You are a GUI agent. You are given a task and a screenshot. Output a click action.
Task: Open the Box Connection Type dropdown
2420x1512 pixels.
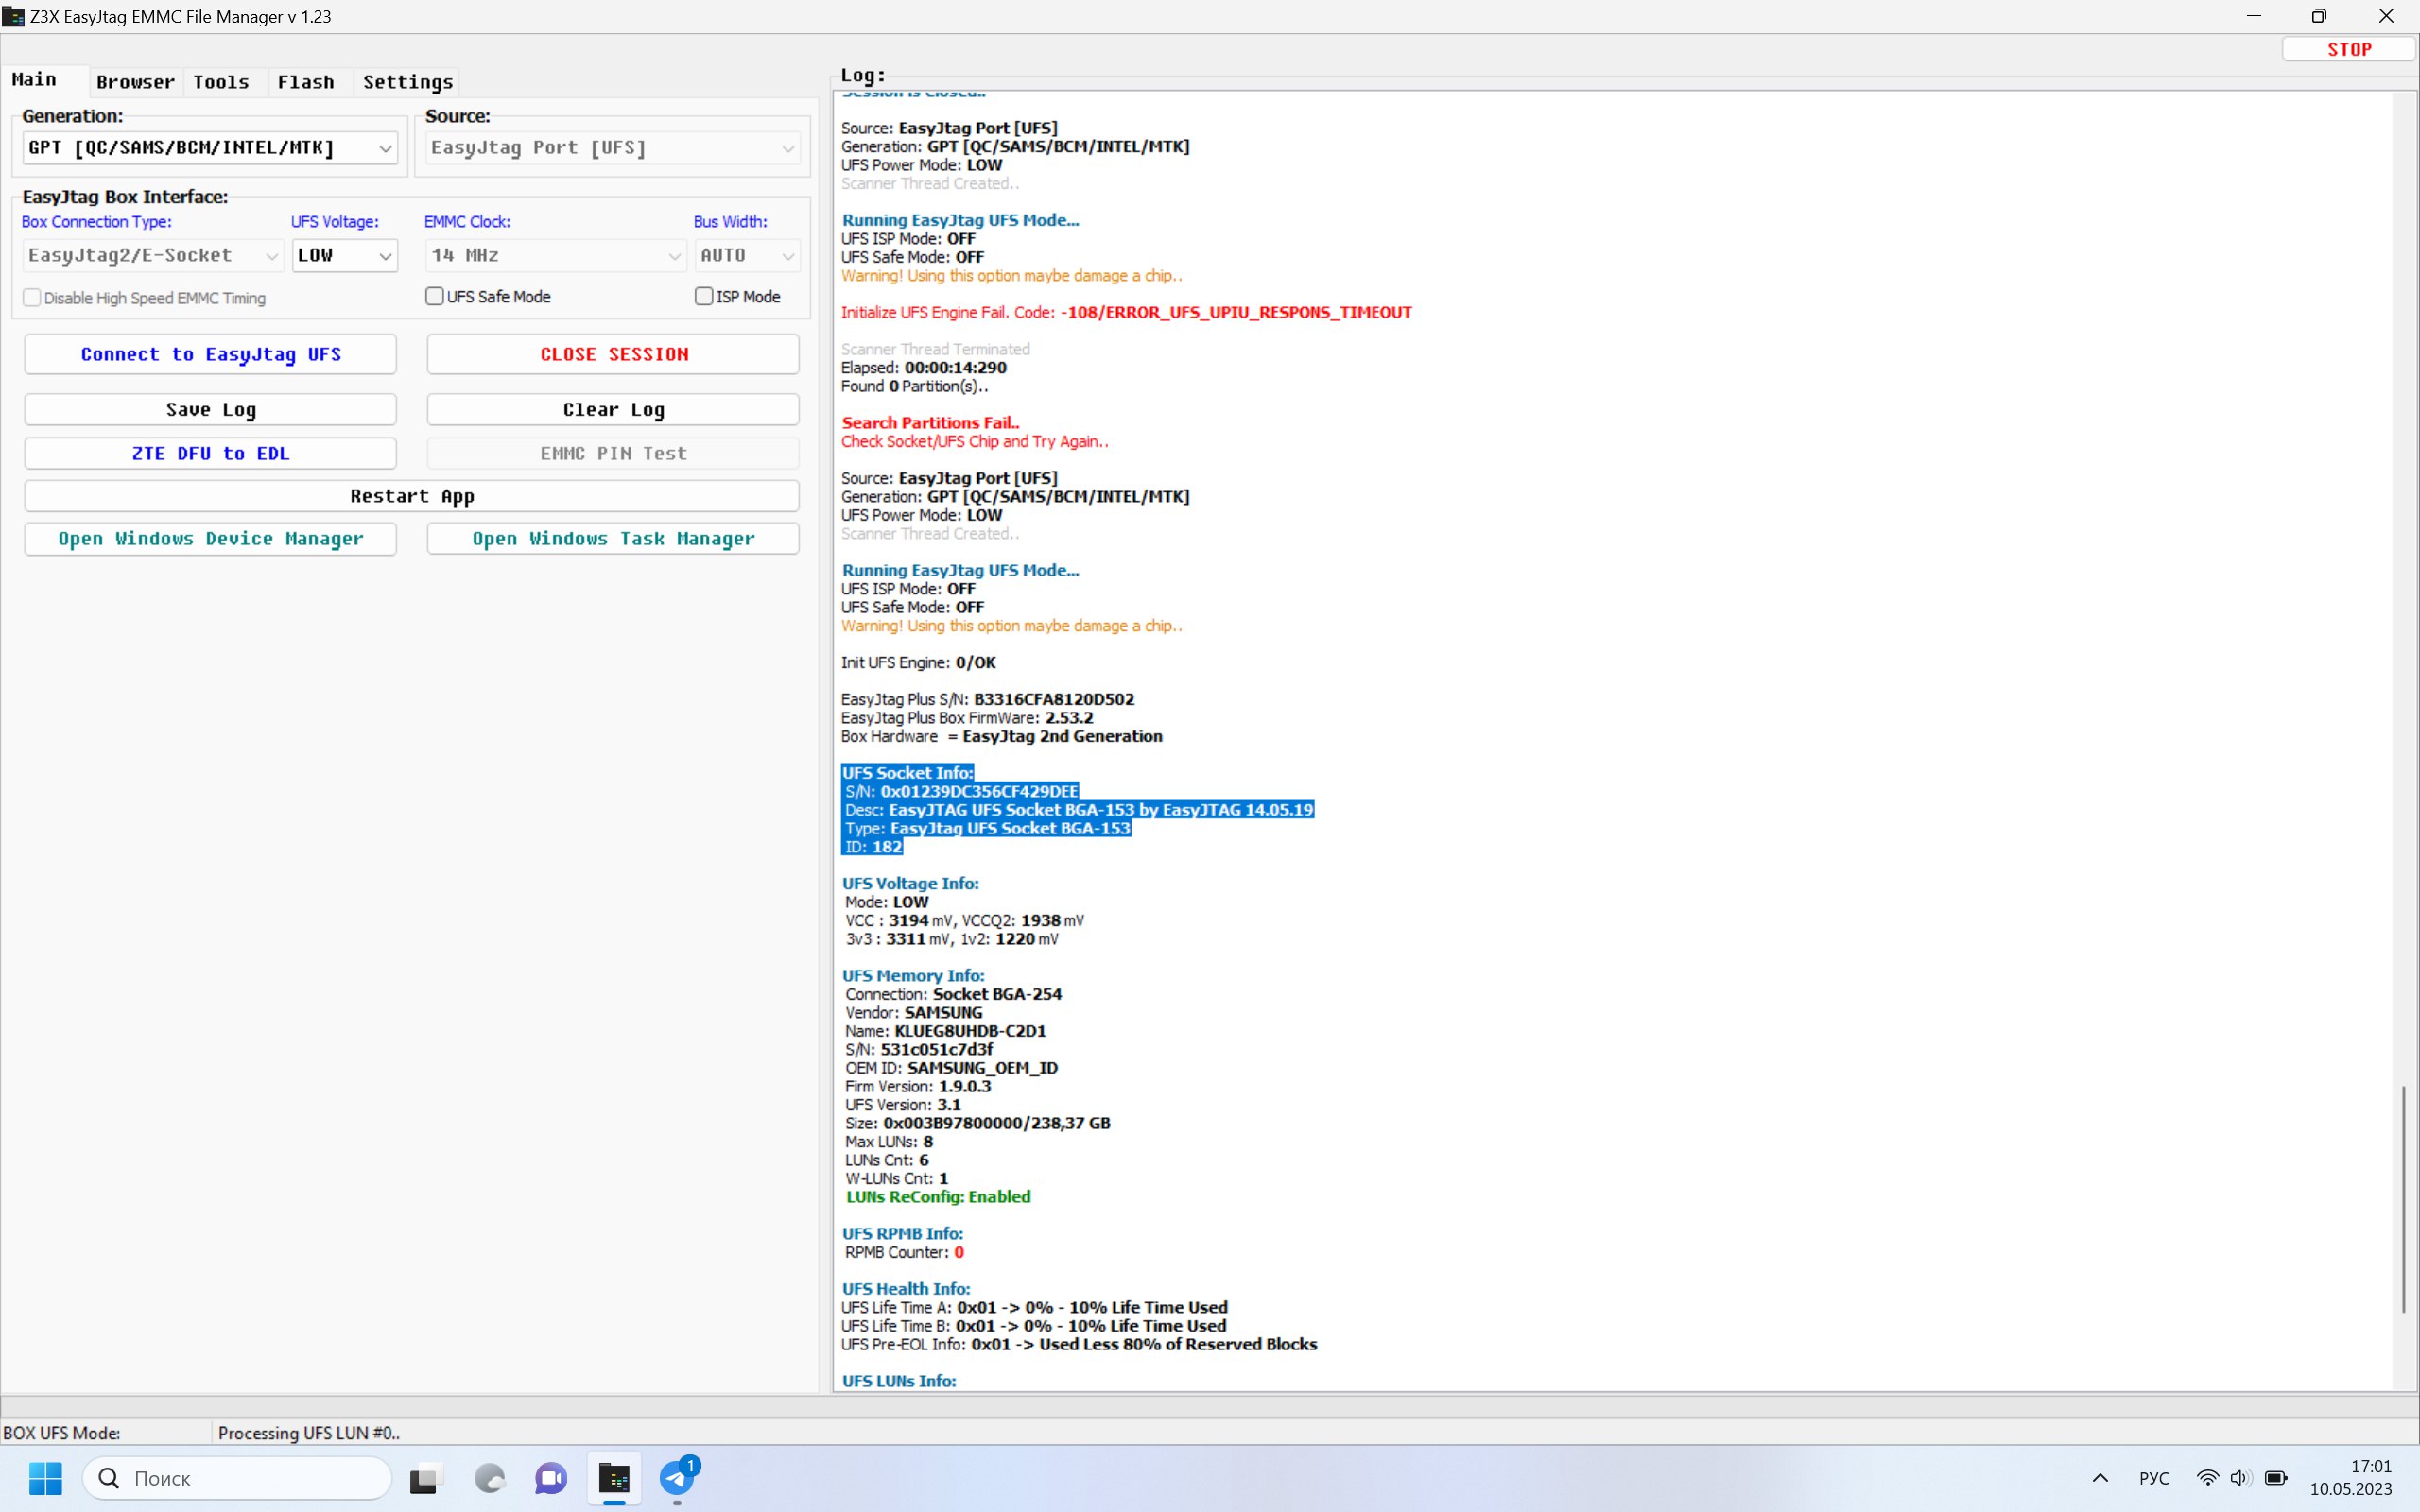coord(153,255)
